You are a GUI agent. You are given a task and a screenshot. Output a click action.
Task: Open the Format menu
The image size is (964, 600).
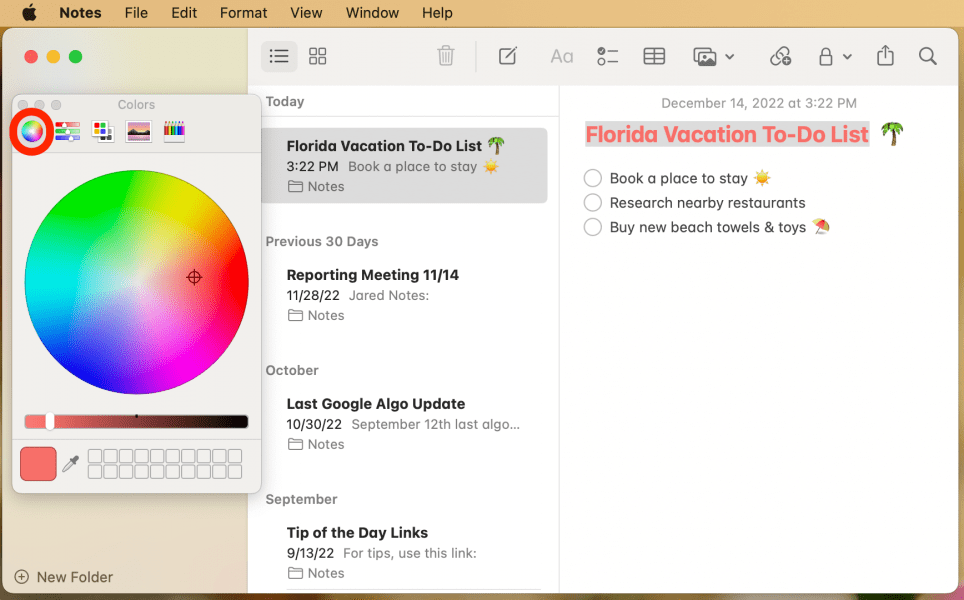click(x=243, y=13)
